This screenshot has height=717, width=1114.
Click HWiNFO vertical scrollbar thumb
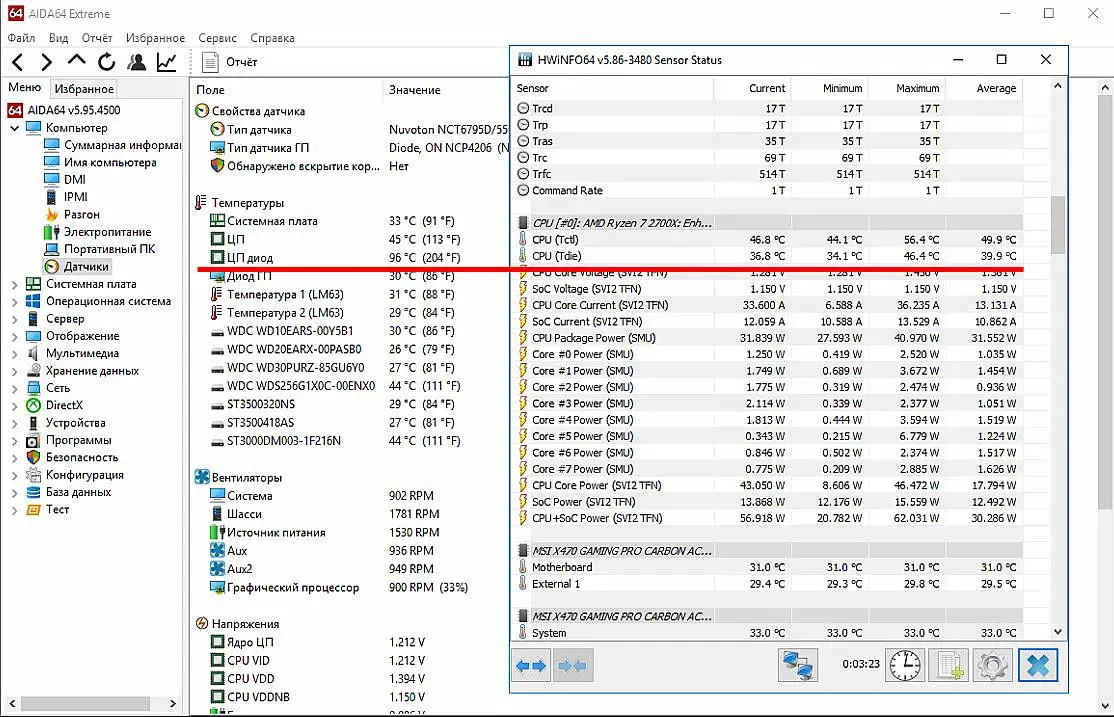[1058, 225]
